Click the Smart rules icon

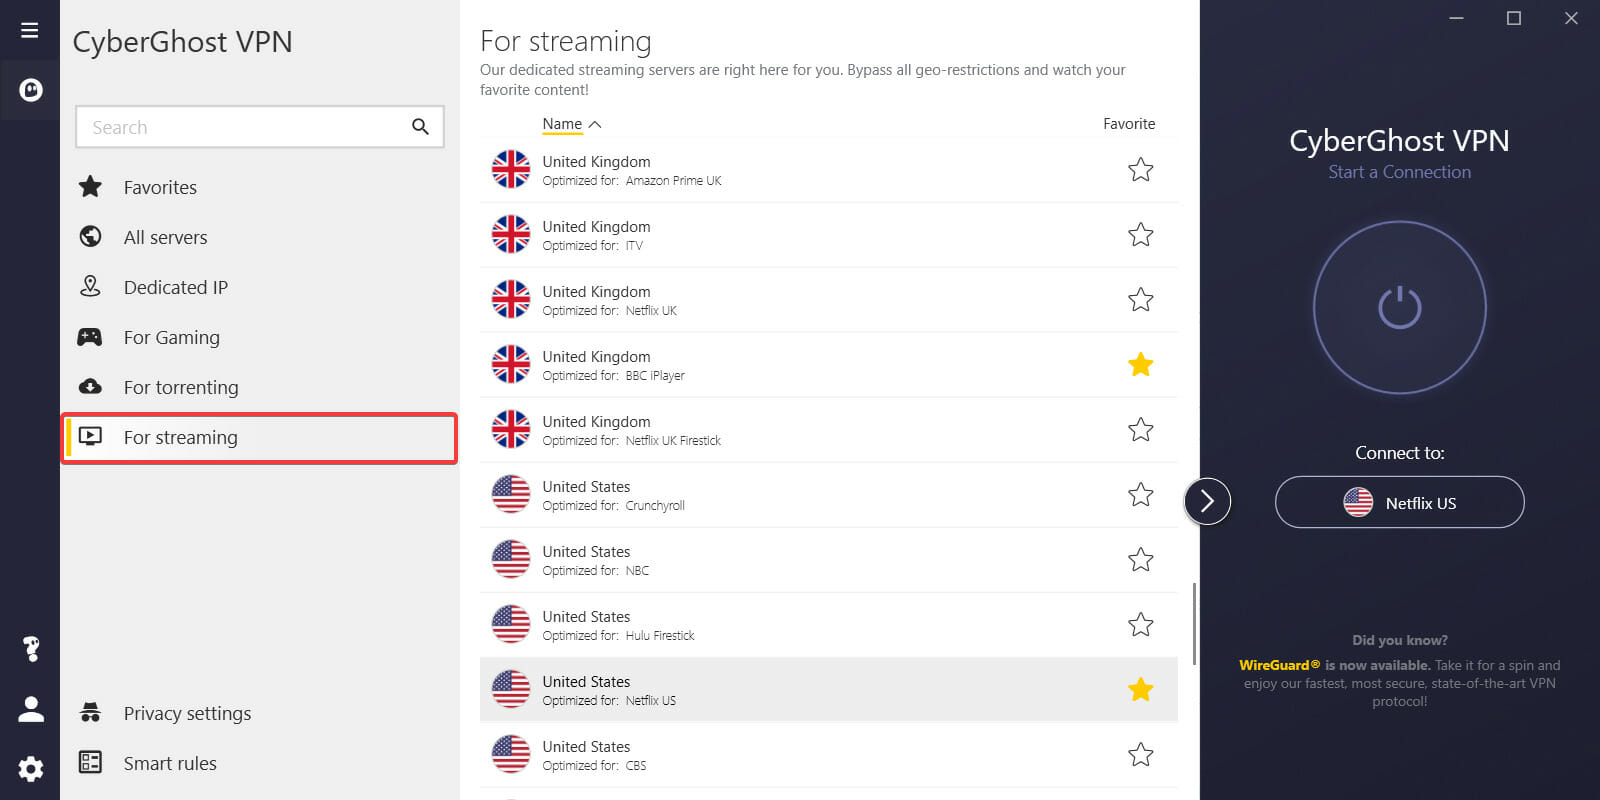tap(90, 762)
